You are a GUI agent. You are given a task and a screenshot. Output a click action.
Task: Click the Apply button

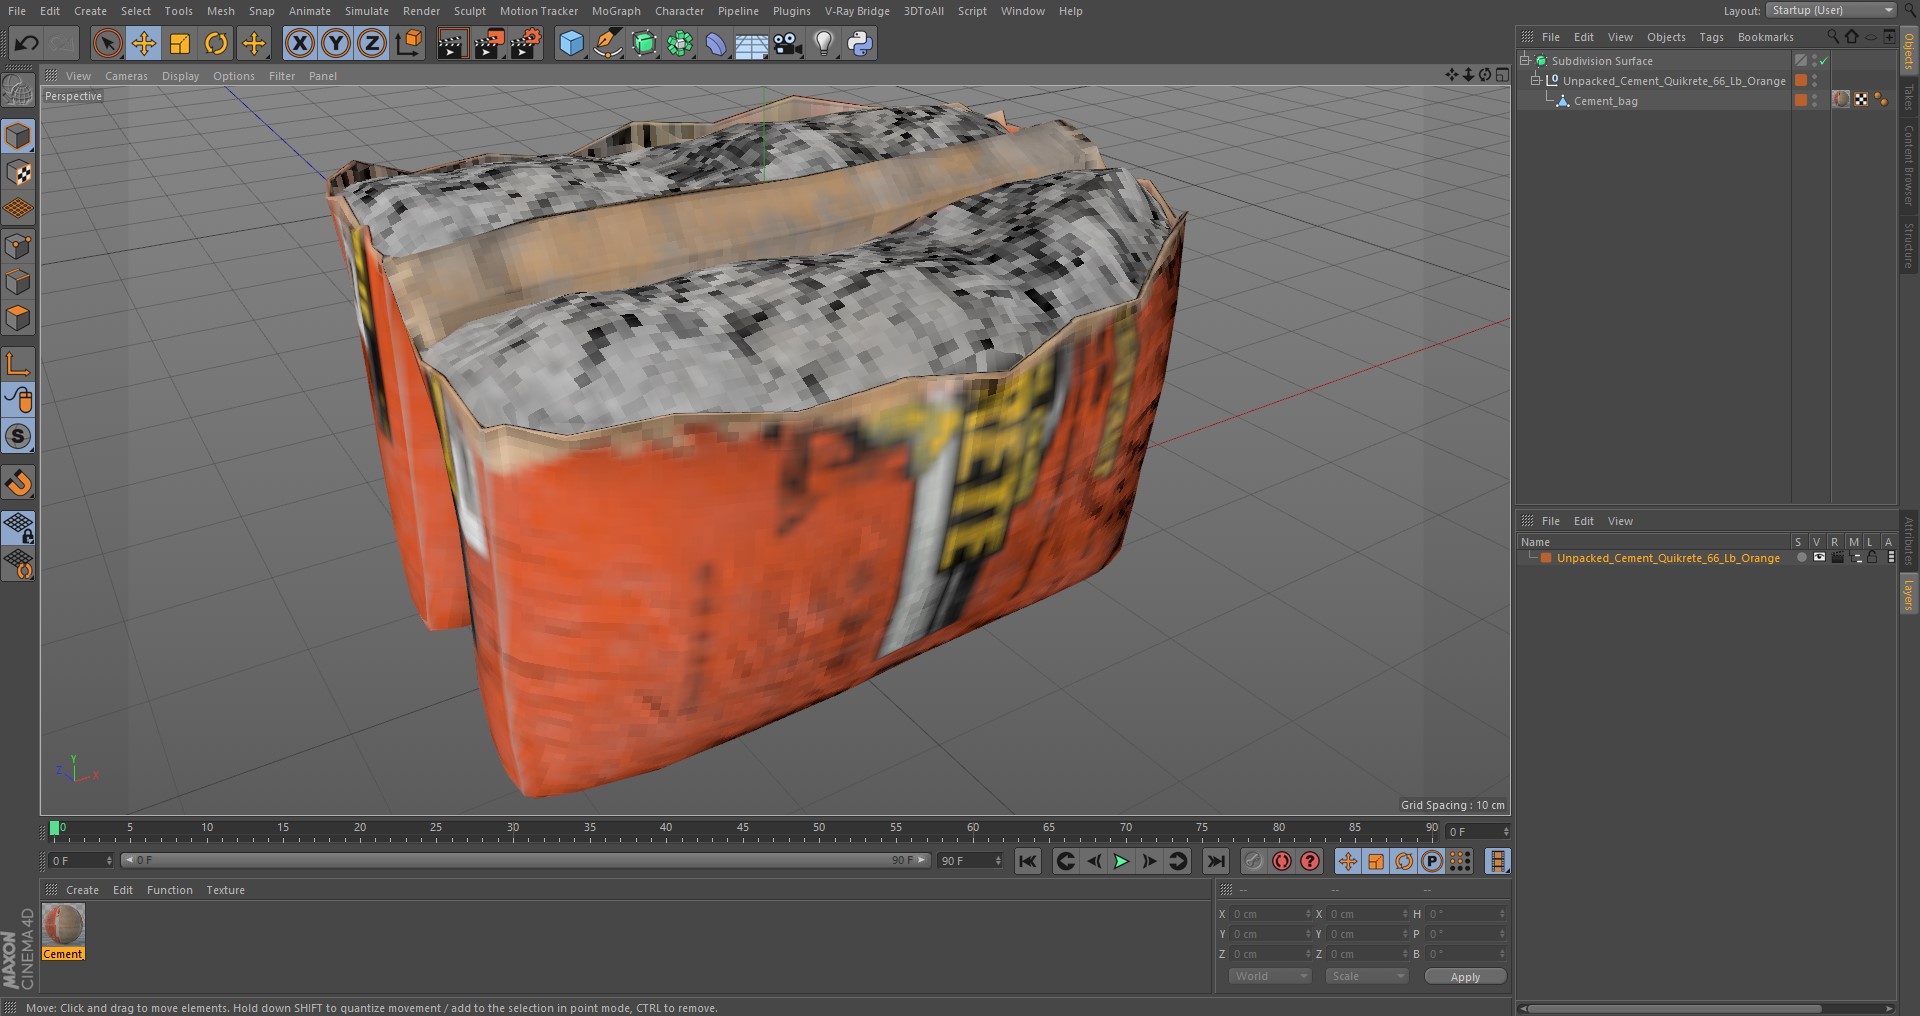coord(1465,977)
